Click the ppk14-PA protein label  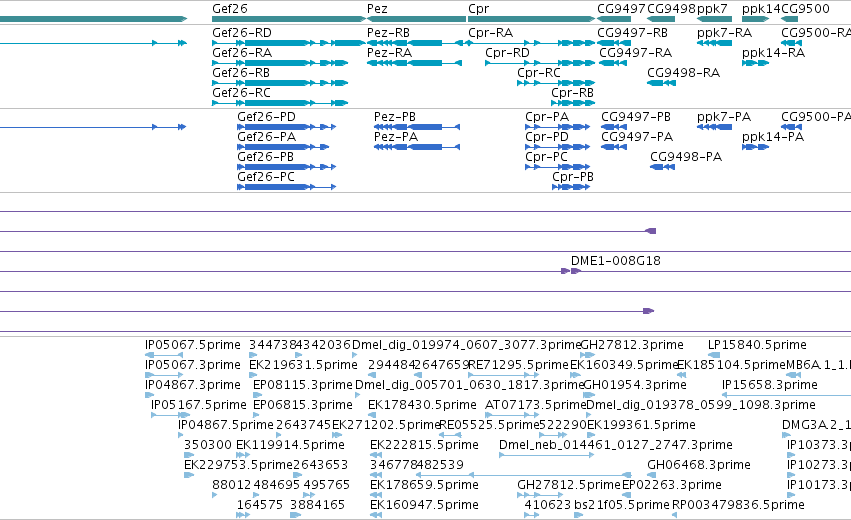tap(773, 137)
